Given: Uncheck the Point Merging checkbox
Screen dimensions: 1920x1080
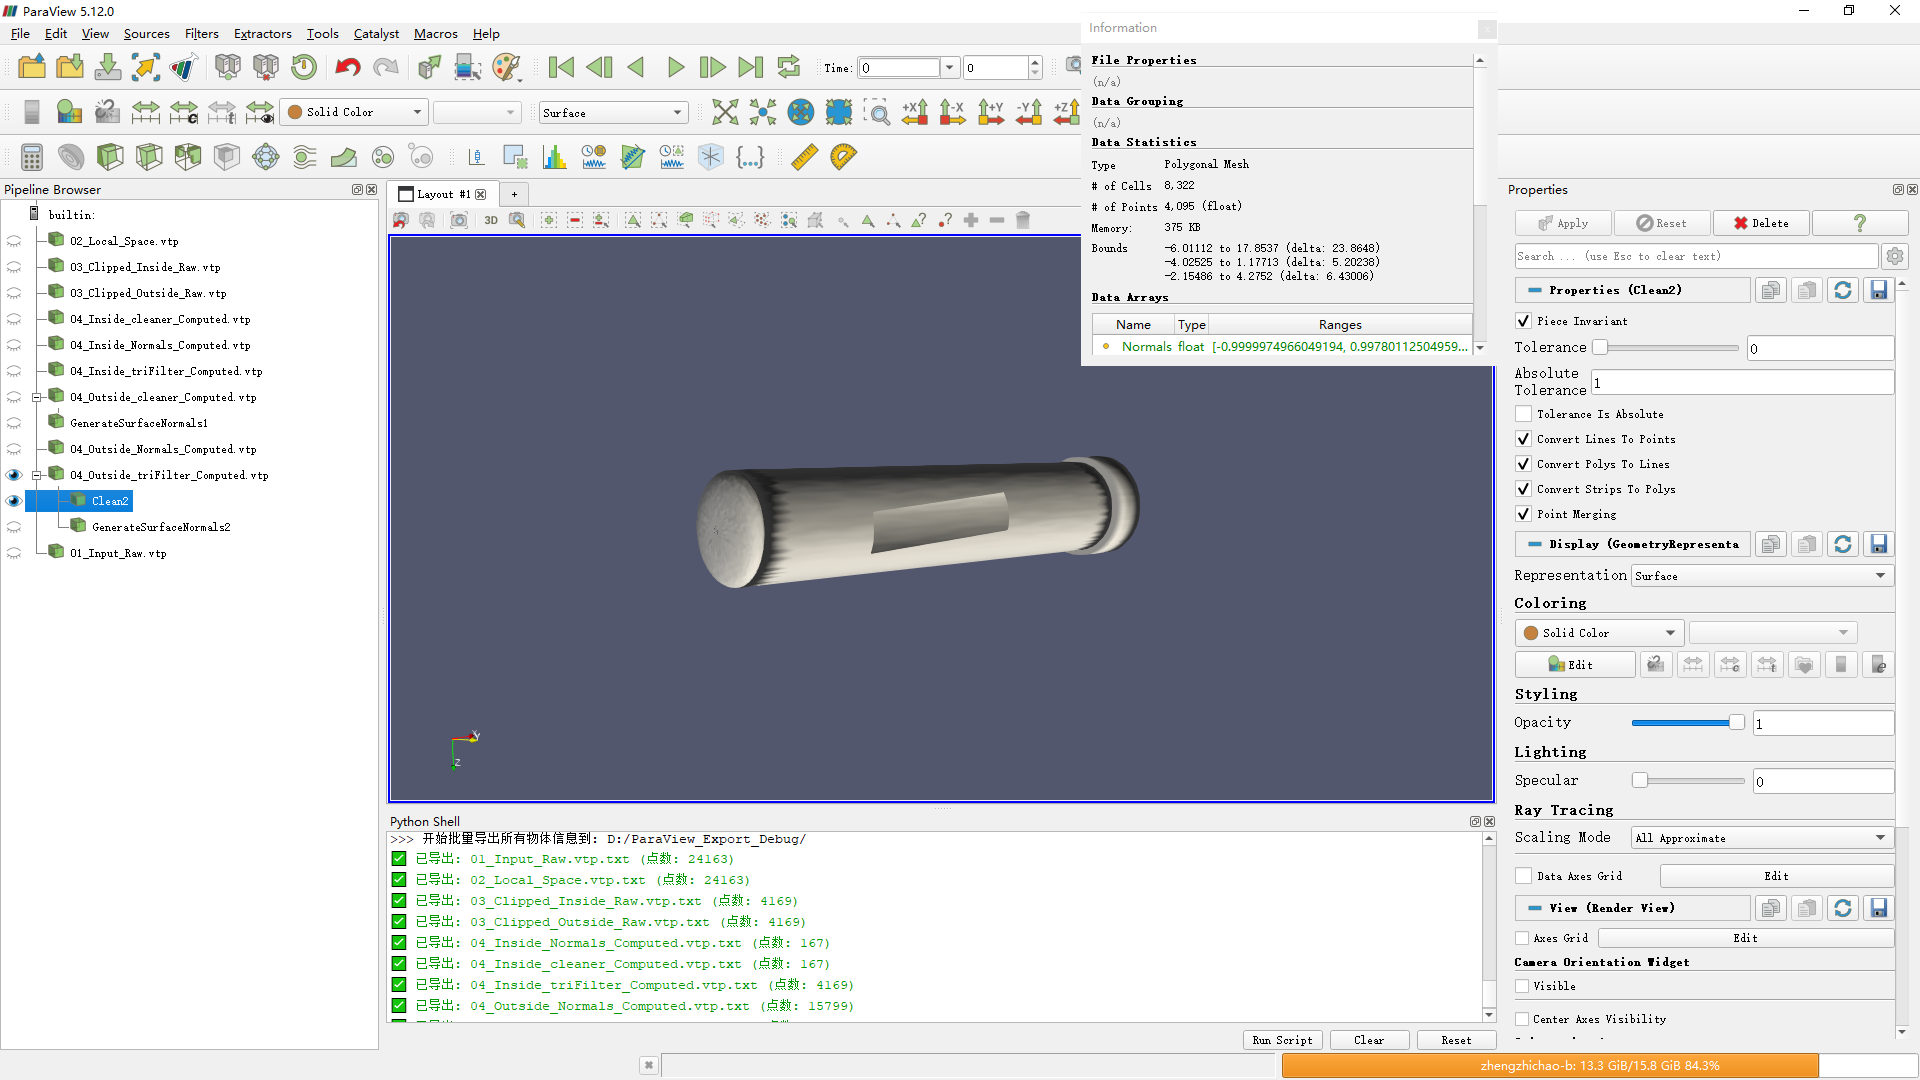Looking at the screenshot, I should pos(1523,514).
